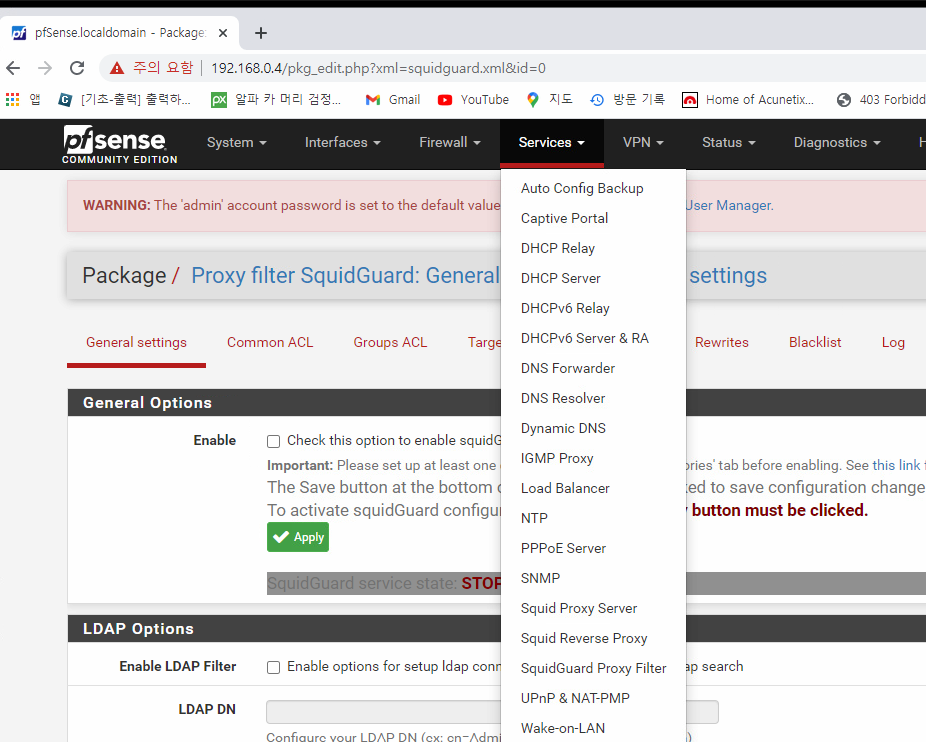Open Home of Acunetix bookmark
Viewport: 926px width, 742px height.
(x=748, y=99)
